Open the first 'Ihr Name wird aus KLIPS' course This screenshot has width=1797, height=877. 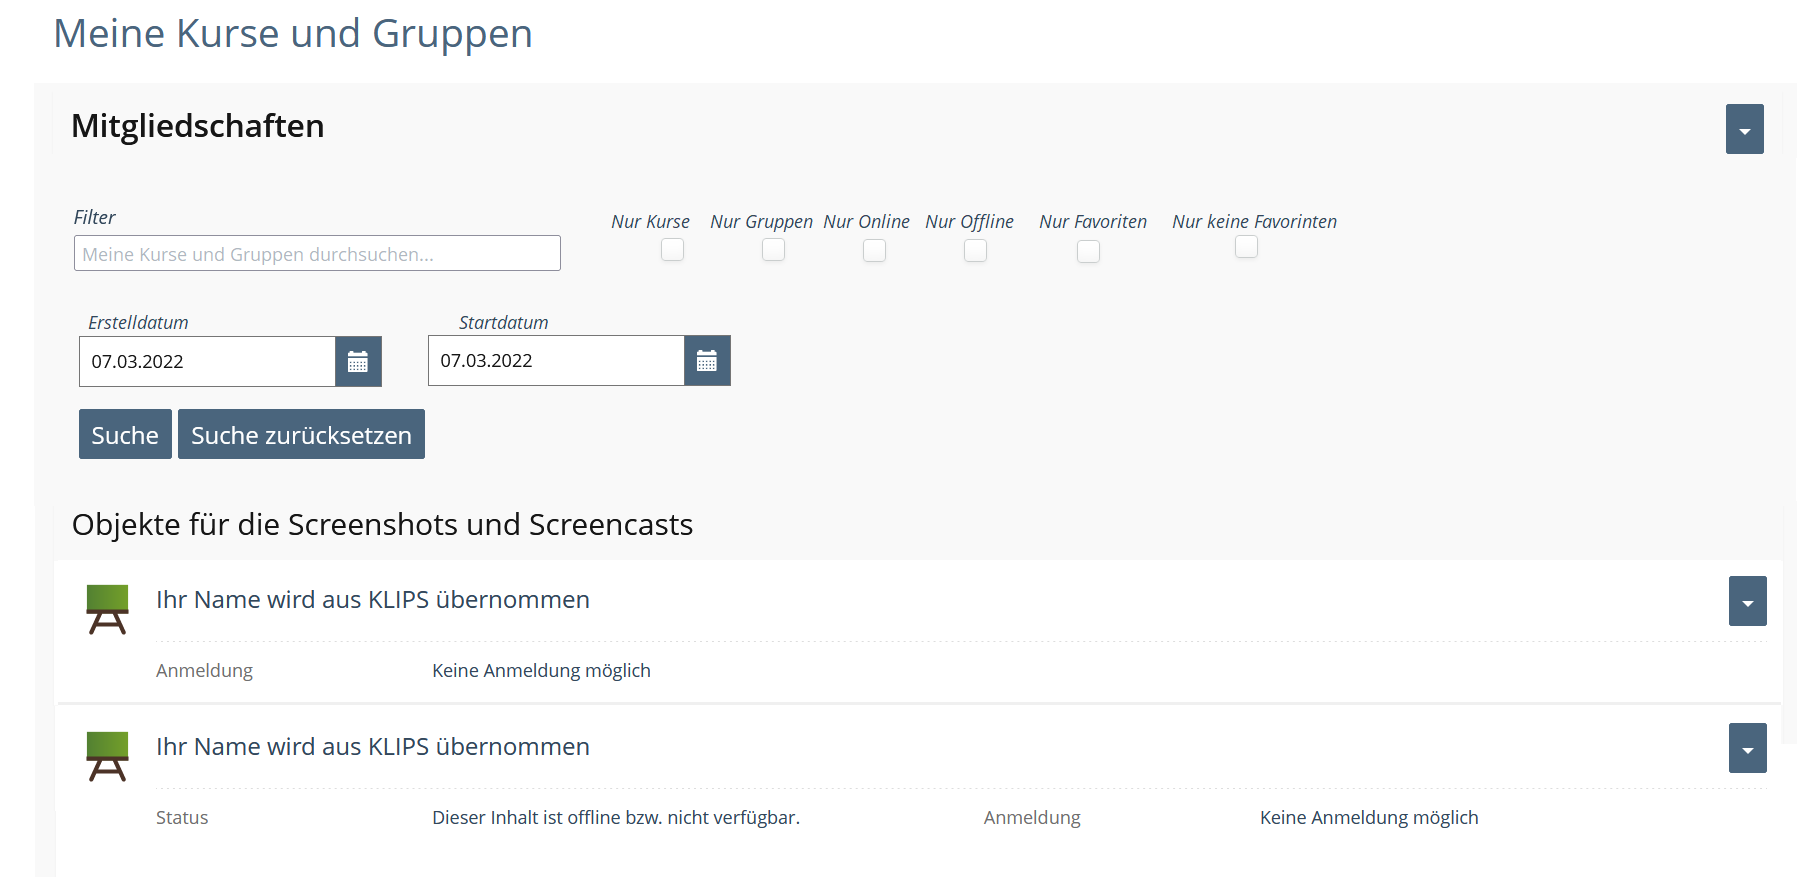click(x=372, y=600)
